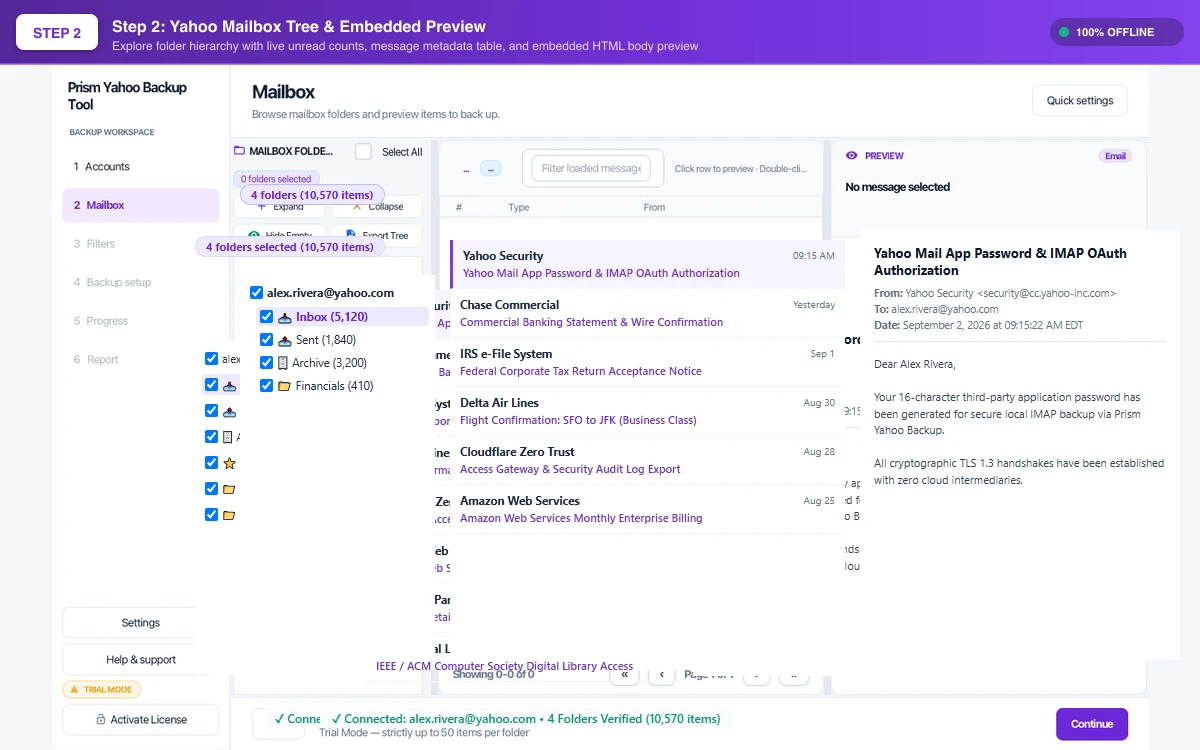
Task: Toggle the Select All checkbox
Action: (363, 151)
